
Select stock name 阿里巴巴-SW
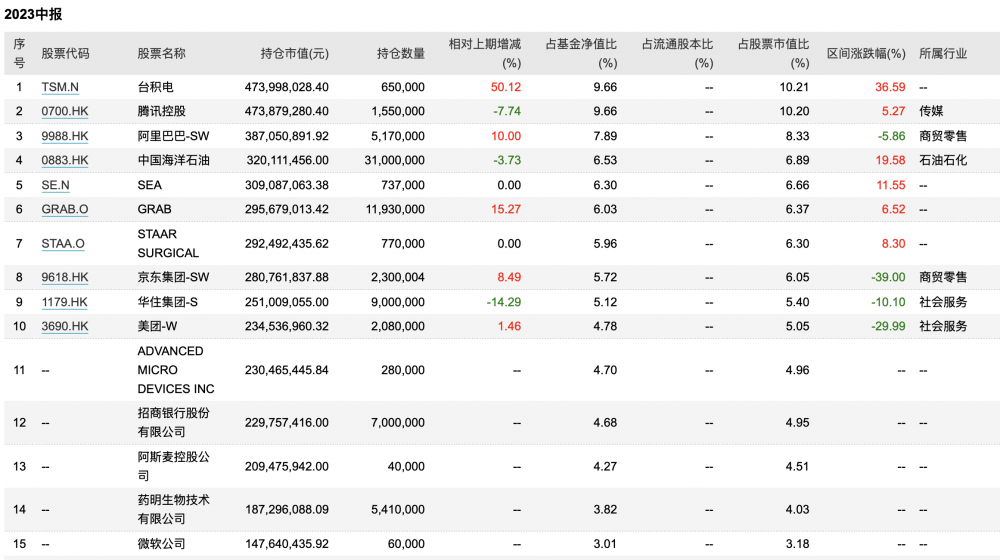[x=173, y=136]
